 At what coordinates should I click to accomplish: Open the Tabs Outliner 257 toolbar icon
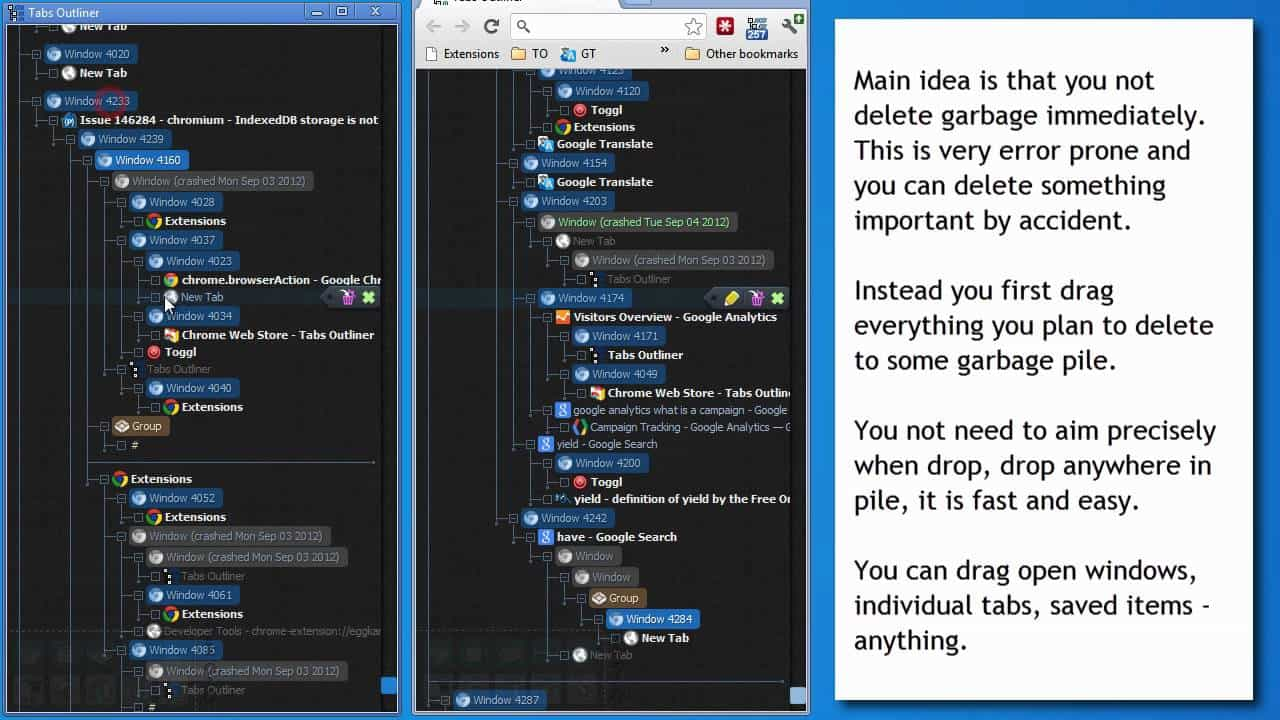[757, 27]
